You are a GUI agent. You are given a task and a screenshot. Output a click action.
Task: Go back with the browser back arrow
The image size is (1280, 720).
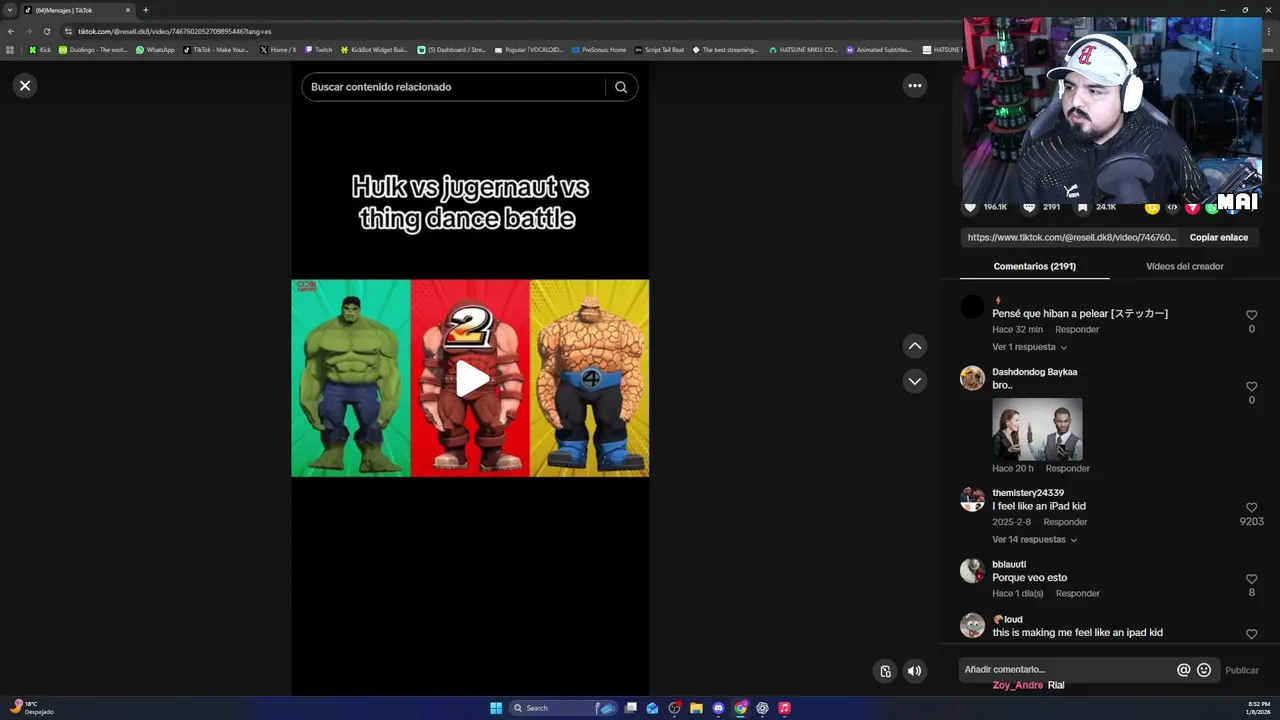[x=11, y=31]
